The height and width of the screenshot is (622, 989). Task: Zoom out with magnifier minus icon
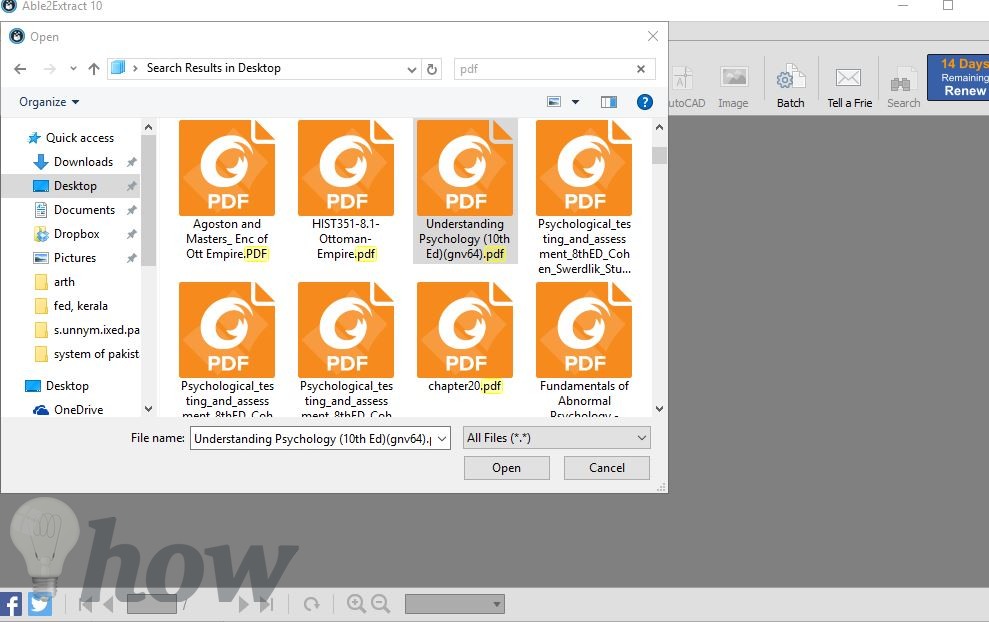[x=380, y=604]
